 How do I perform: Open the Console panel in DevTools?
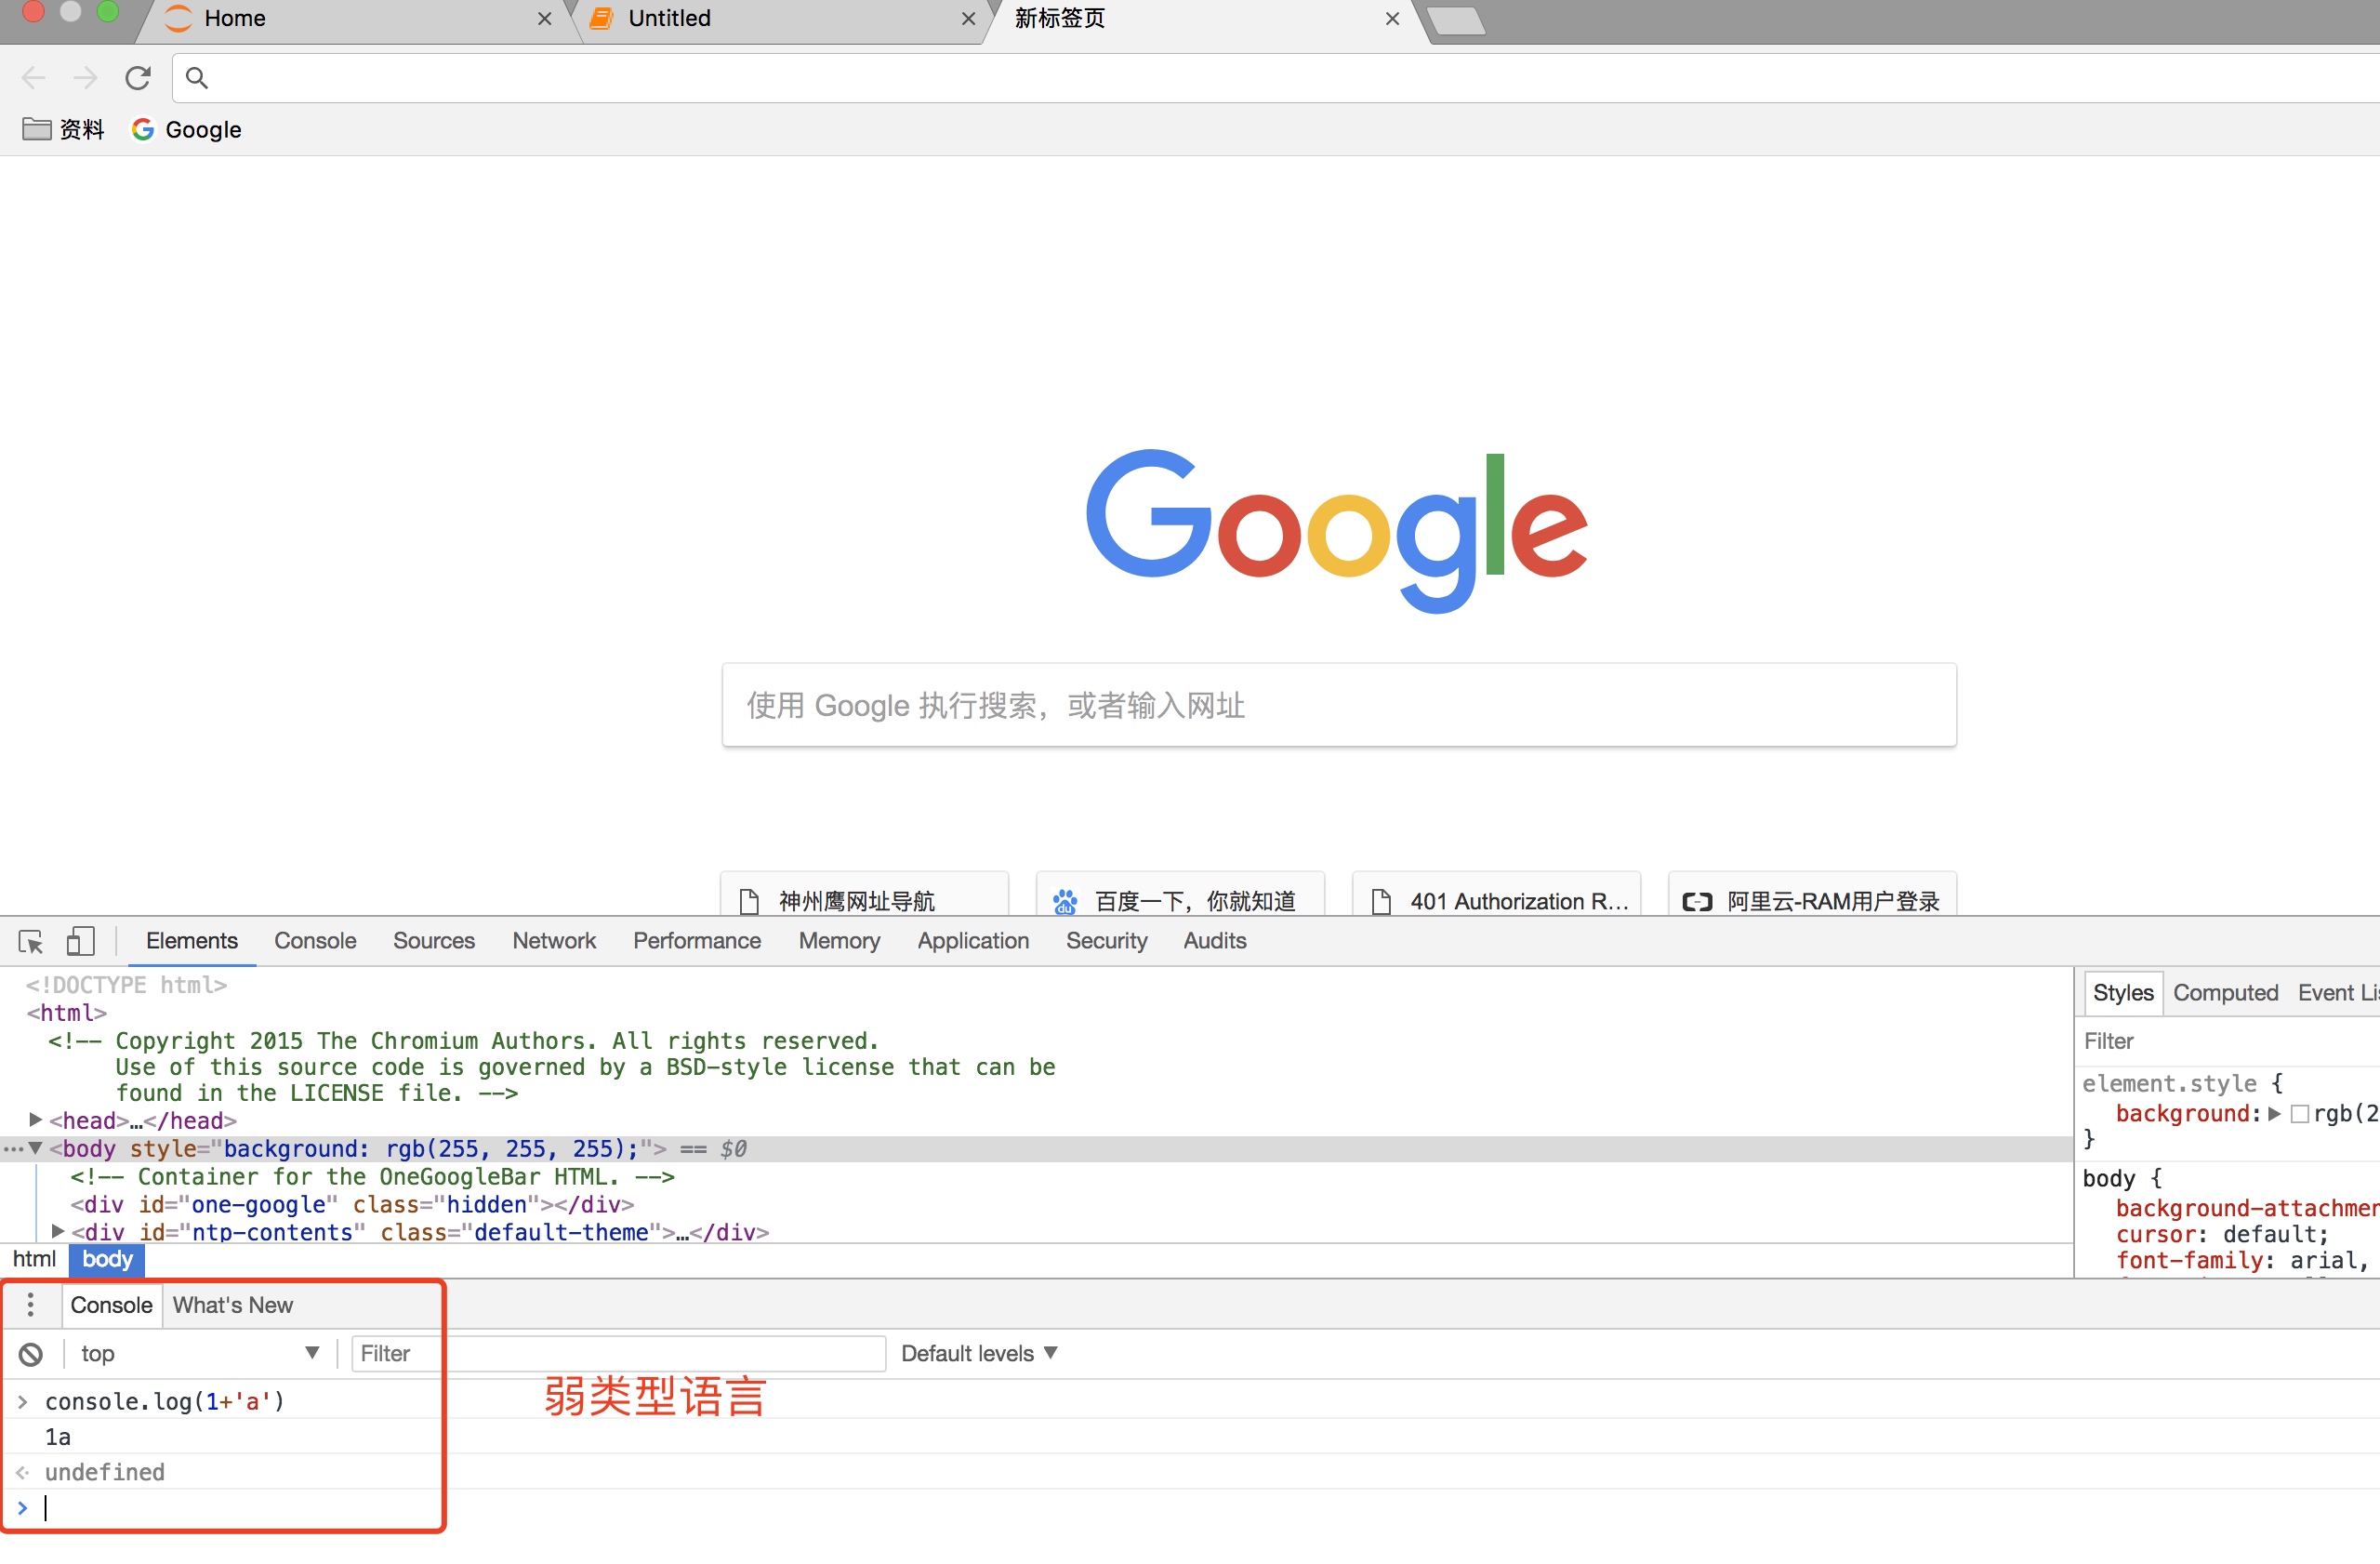(315, 941)
